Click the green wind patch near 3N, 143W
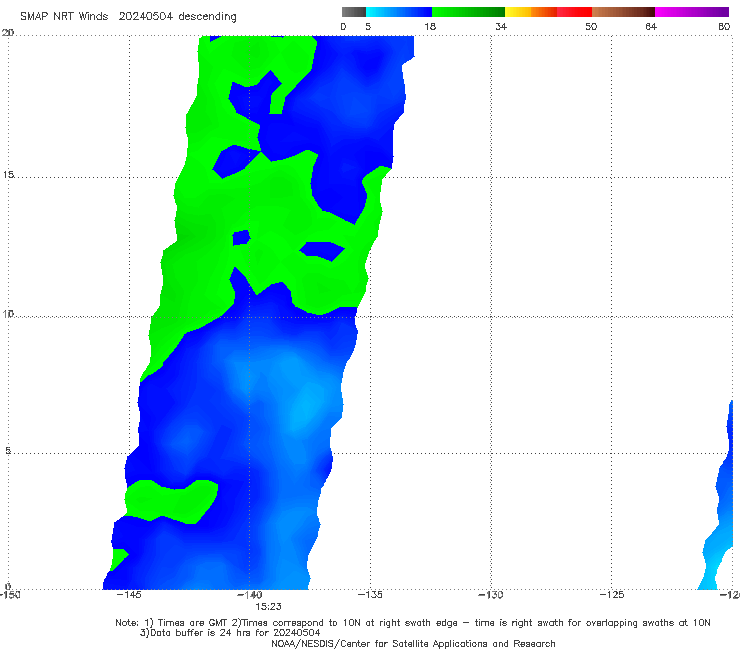Image resolution: width=740 pixels, height=650 pixels. coord(171,501)
